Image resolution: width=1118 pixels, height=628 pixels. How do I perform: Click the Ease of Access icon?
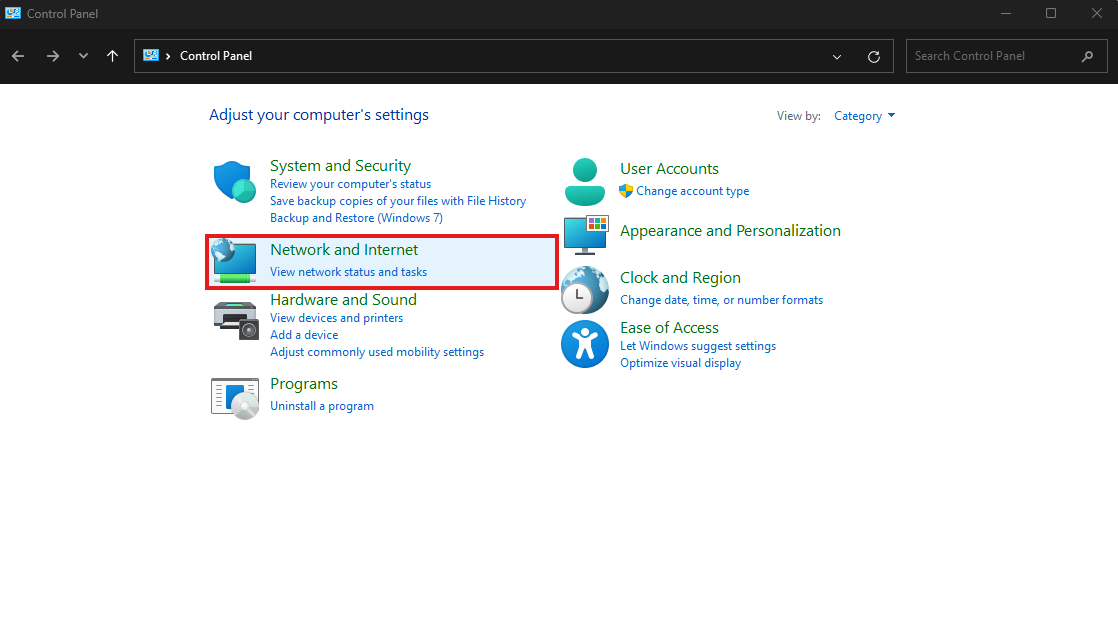(x=585, y=344)
